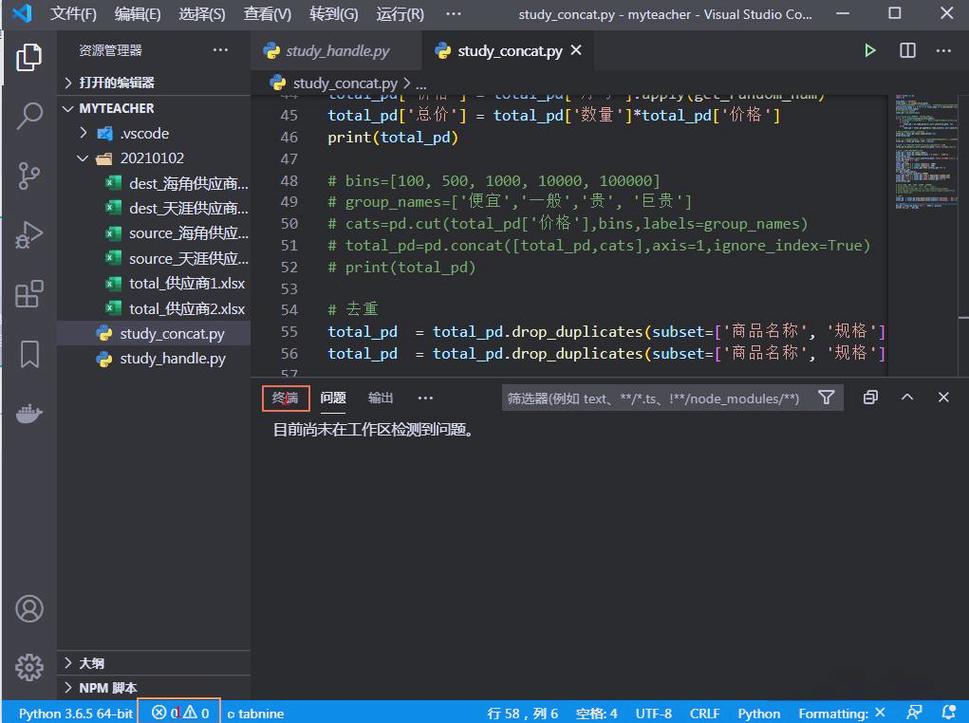Open the Docker view in the activity bar
The image size is (969, 723).
click(x=28, y=413)
